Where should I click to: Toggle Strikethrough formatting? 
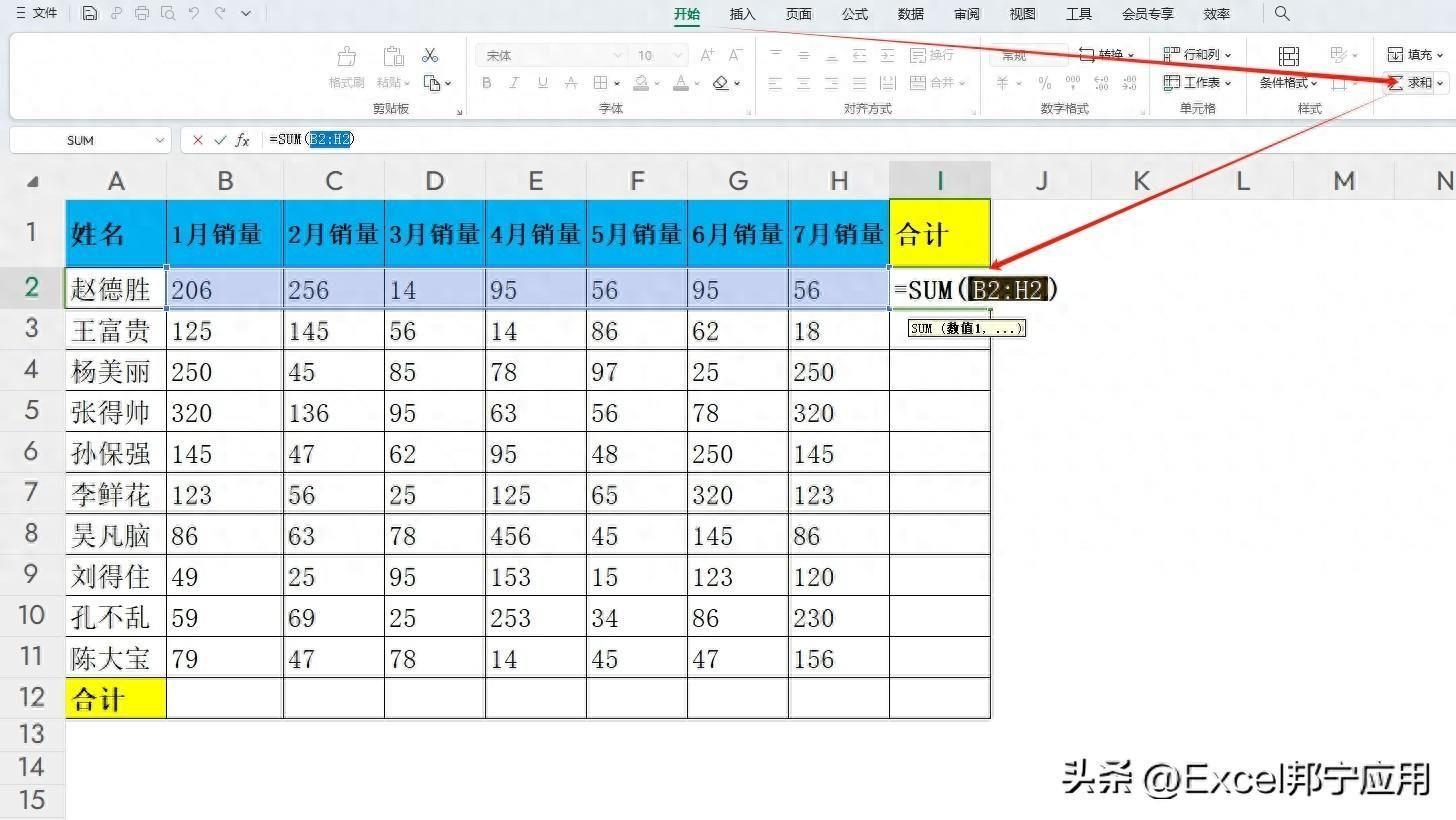(570, 83)
